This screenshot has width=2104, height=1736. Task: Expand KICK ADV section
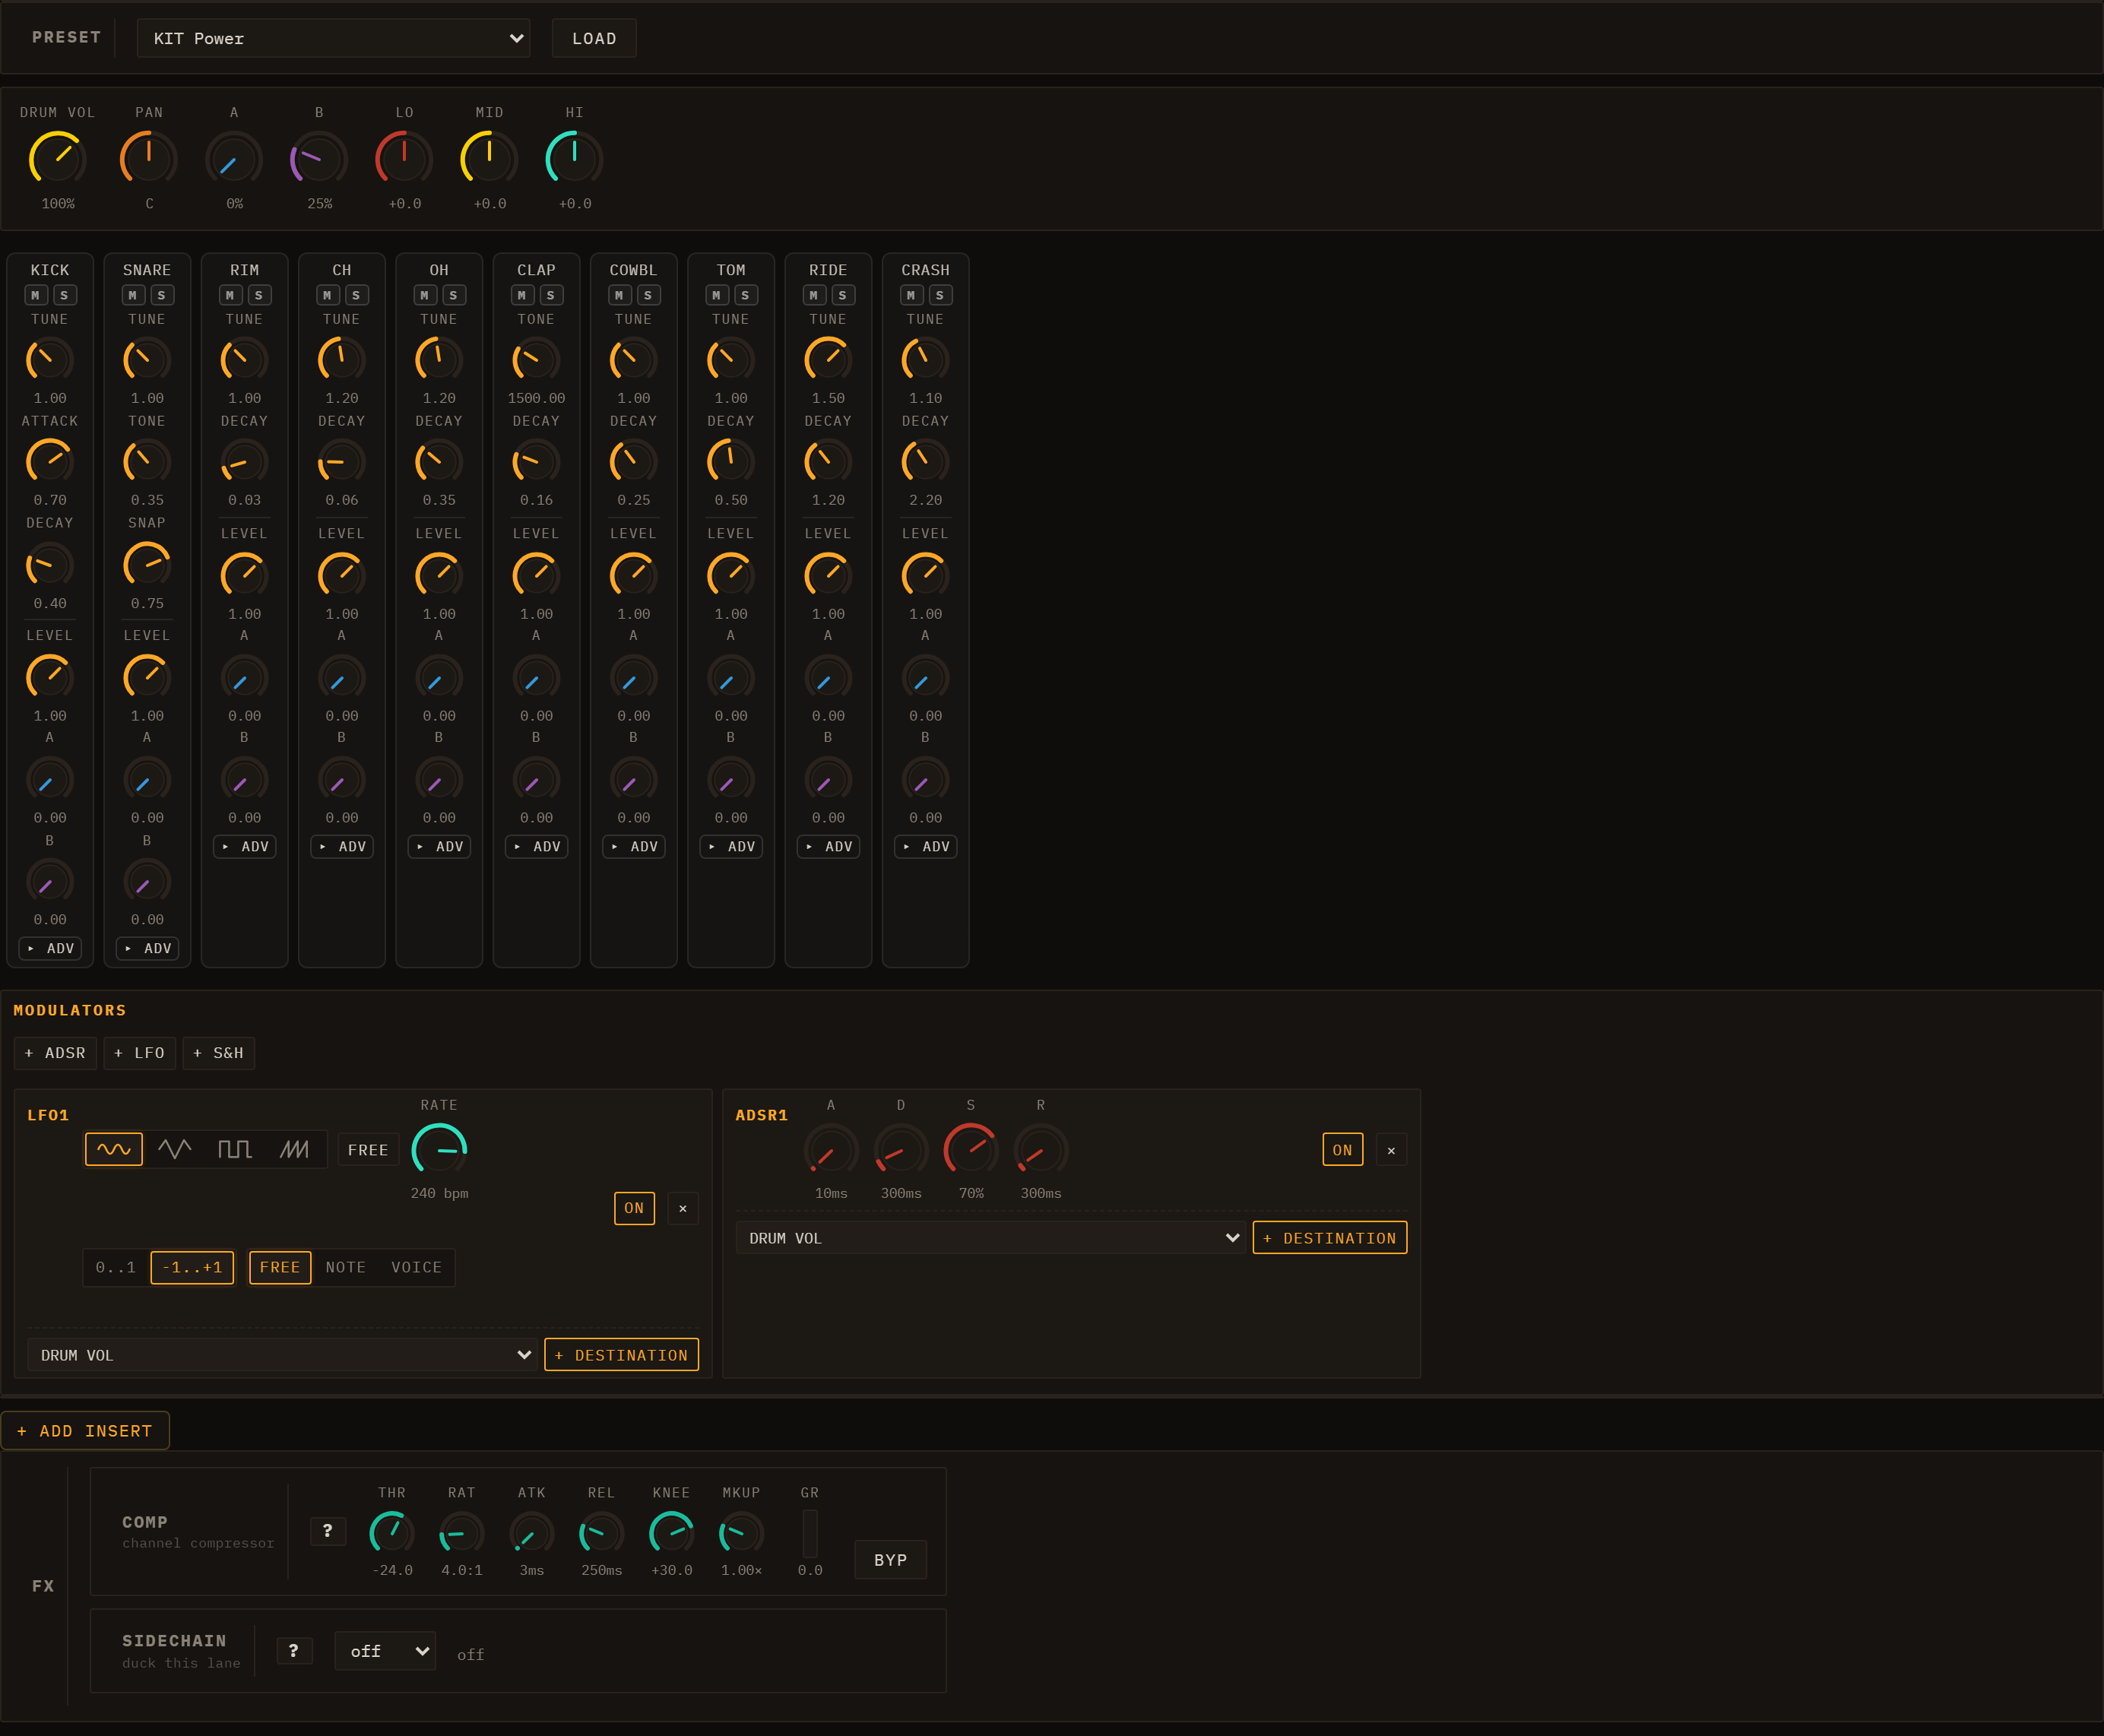[50, 948]
